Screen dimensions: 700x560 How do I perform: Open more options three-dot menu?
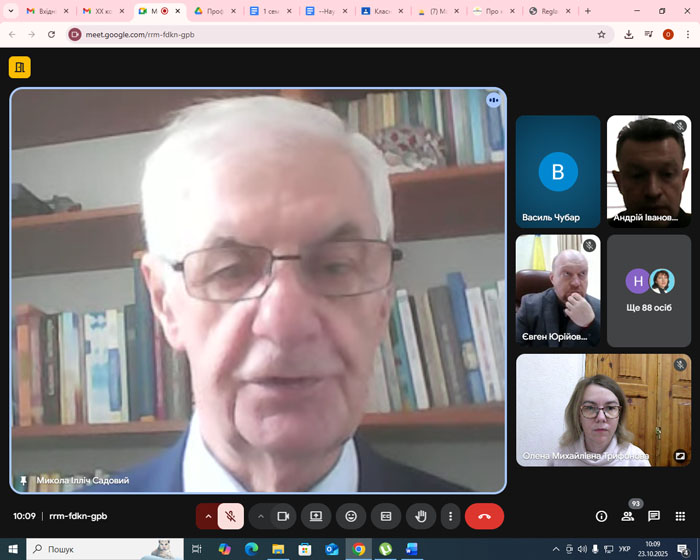[x=451, y=516]
